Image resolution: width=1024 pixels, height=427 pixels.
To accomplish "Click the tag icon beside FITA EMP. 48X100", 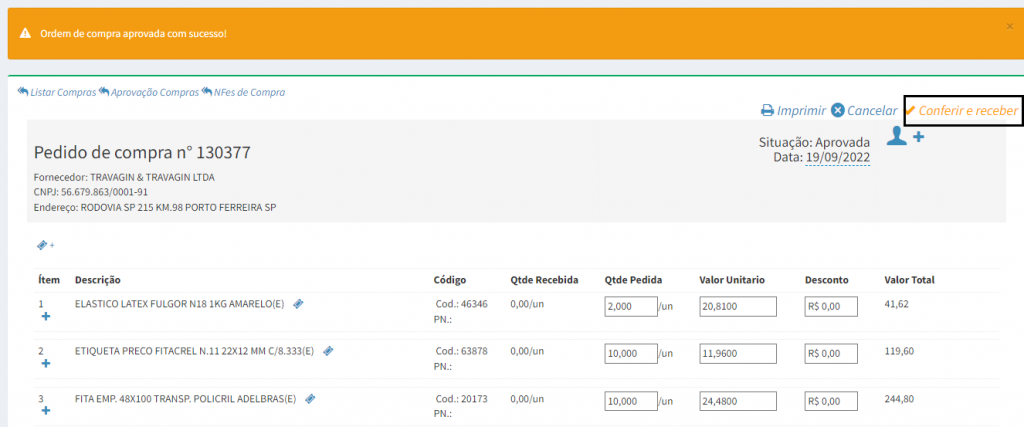I will 310,399.
